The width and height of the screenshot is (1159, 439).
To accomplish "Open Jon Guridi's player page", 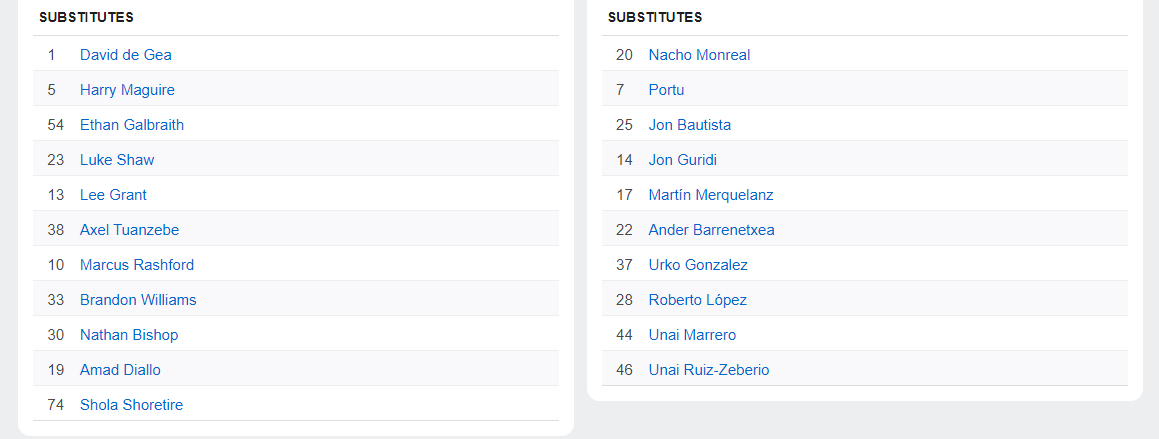I will pos(682,160).
